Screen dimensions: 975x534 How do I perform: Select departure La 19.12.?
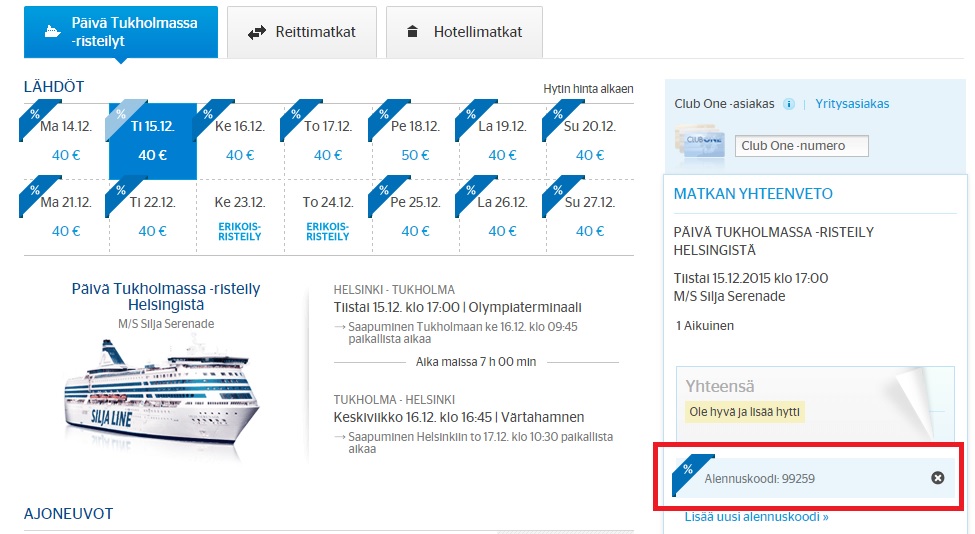click(x=502, y=141)
